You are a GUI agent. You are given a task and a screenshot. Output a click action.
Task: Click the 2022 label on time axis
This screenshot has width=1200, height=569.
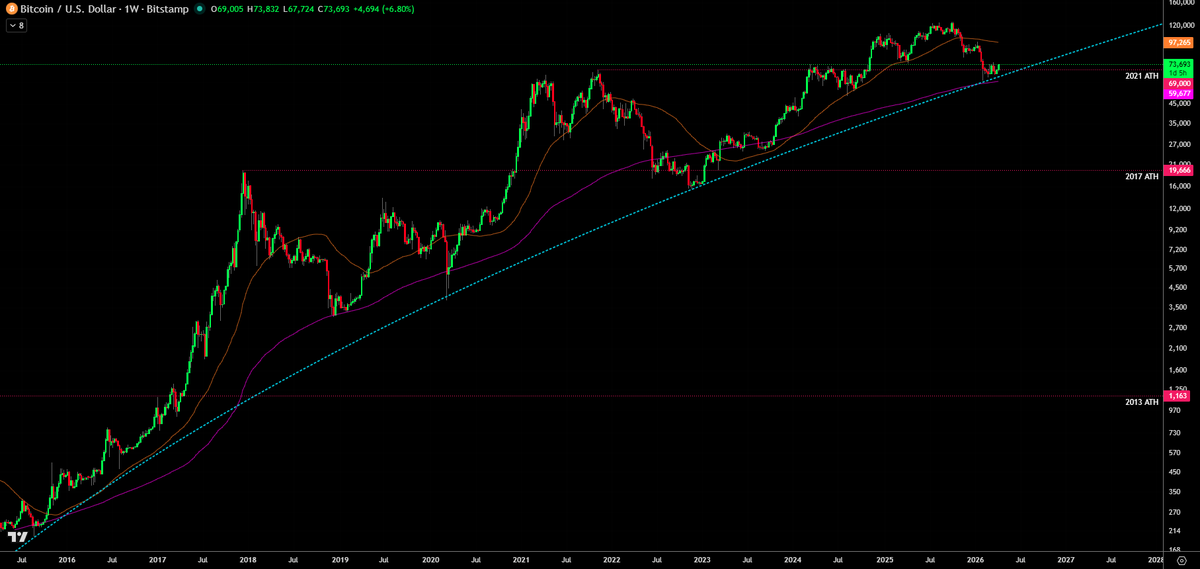pyautogui.click(x=612, y=561)
